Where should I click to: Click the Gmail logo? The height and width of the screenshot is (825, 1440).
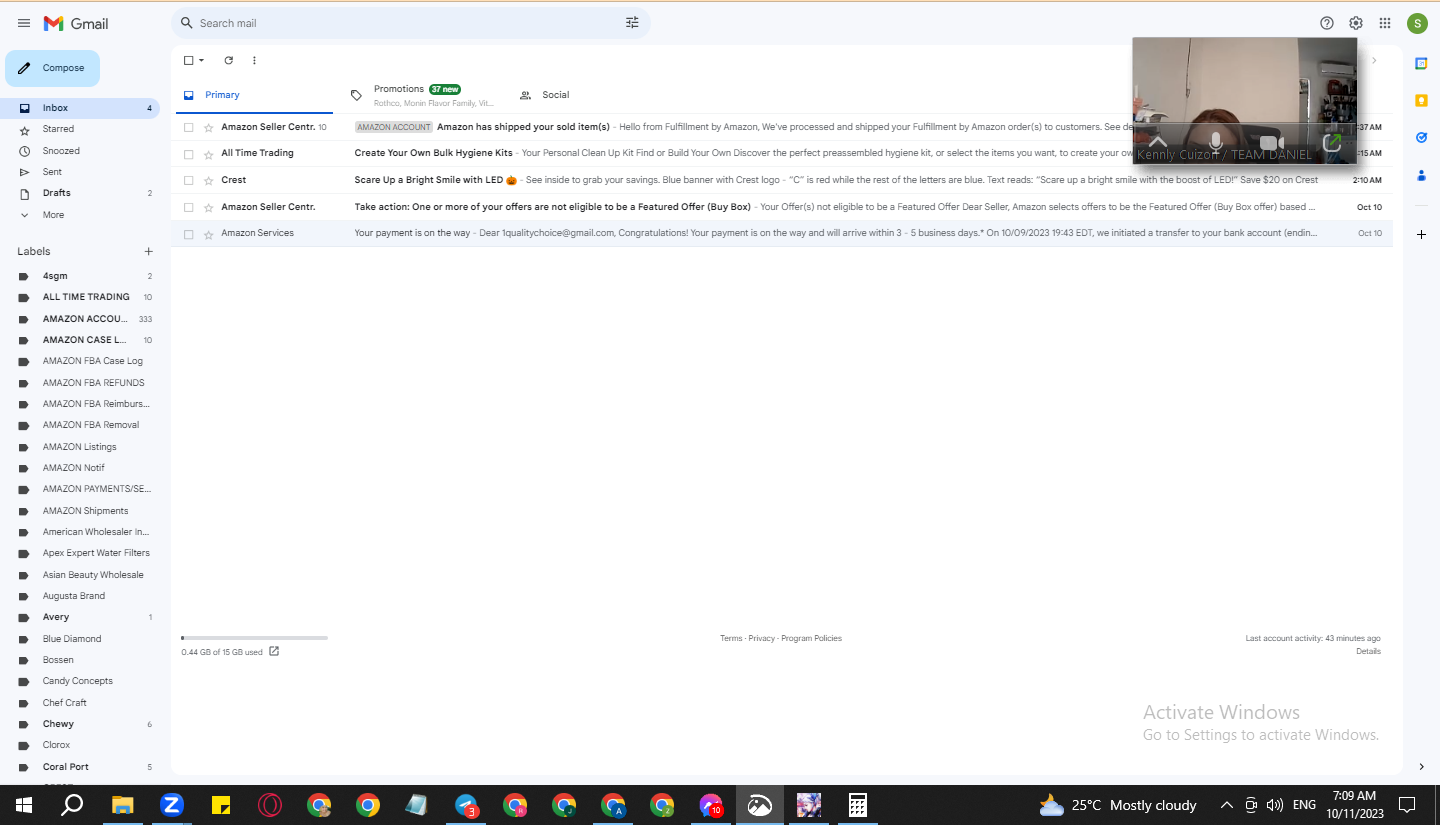click(x=76, y=23)
